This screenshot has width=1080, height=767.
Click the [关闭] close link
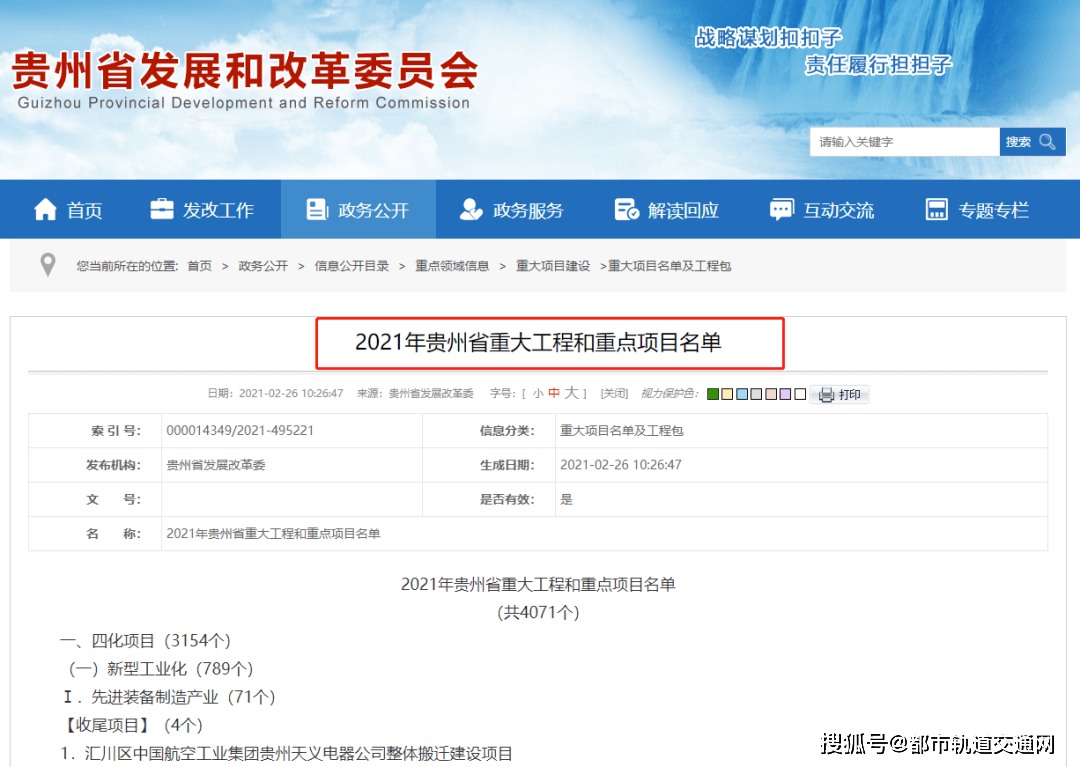614,394
